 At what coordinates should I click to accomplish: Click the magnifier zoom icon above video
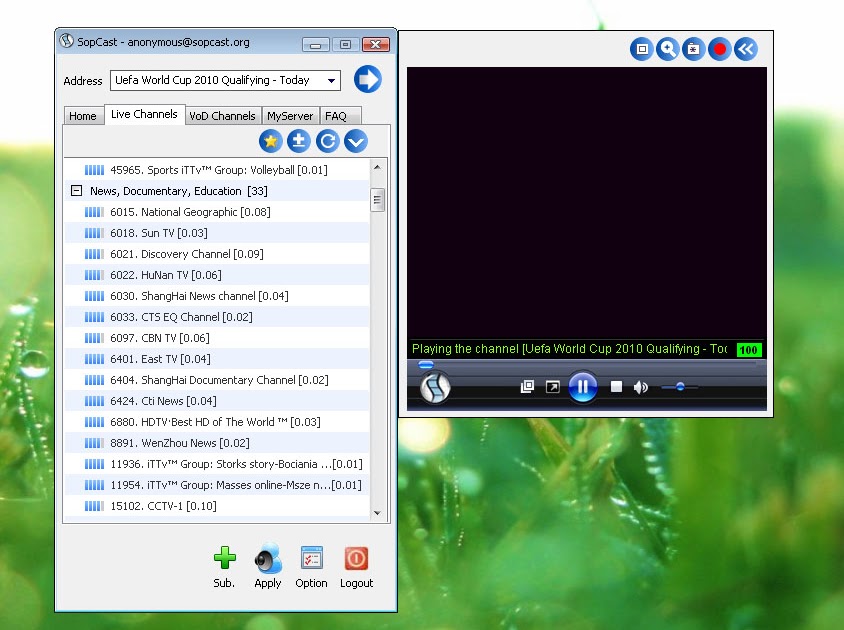pos(667,49)
